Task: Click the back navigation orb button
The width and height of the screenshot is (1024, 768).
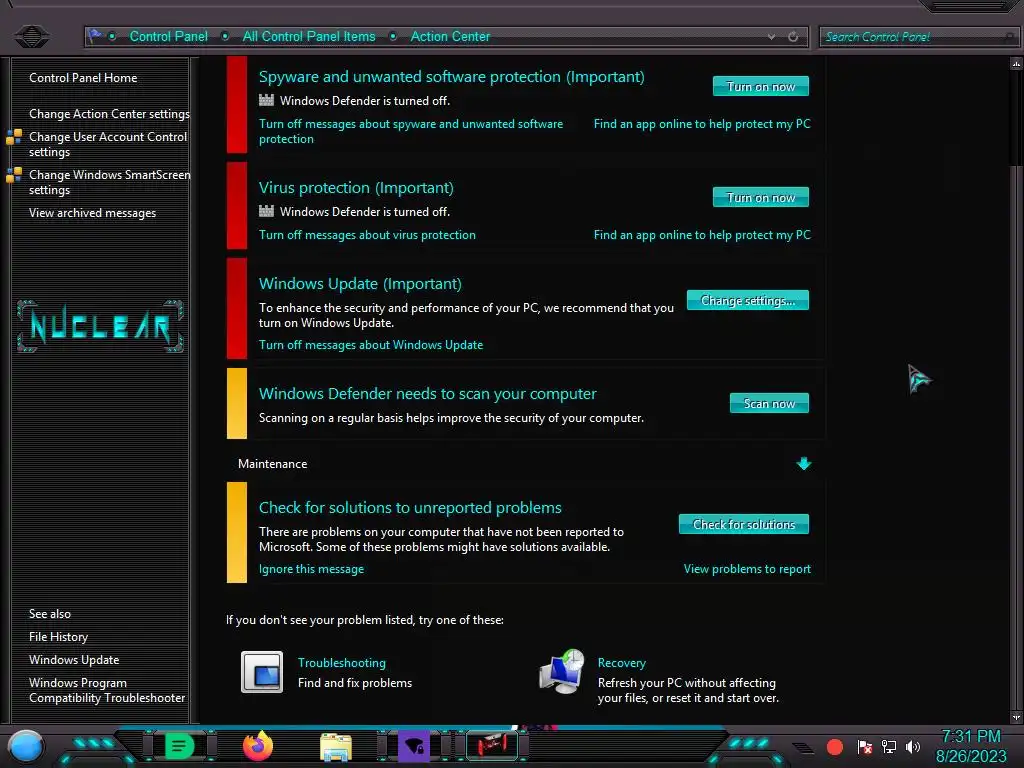Action: pyautogui.click(x=31, y=36)
